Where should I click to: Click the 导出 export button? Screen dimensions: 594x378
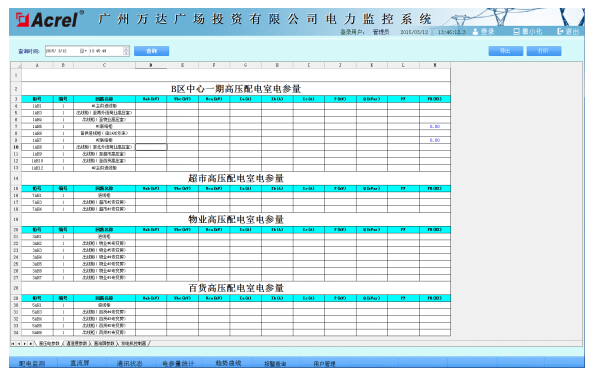pos(506,51)
